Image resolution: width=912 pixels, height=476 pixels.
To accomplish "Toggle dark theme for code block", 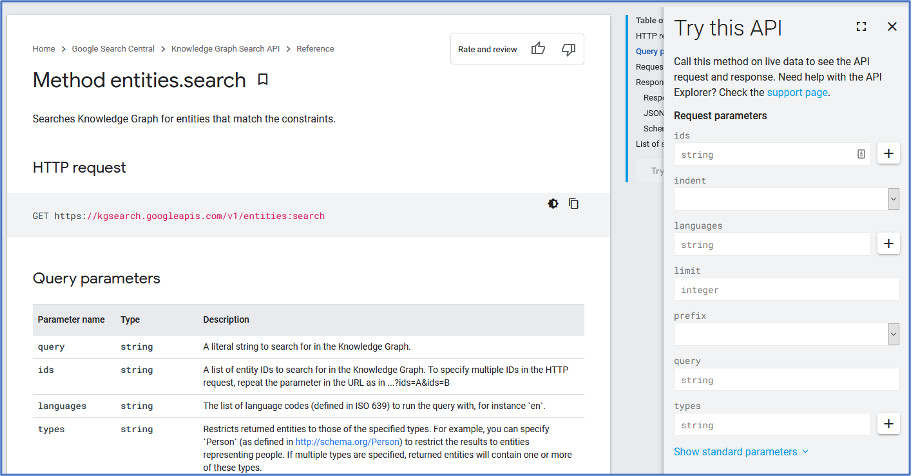I will tap(553, 204).
